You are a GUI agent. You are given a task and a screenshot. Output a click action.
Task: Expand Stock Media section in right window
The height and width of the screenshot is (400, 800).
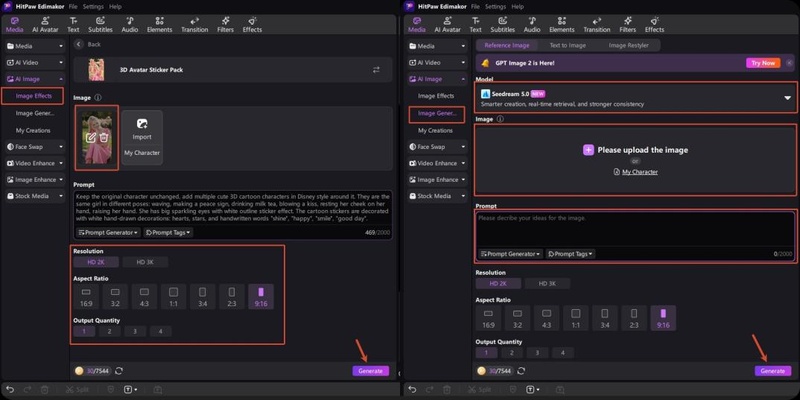(438, 196)
